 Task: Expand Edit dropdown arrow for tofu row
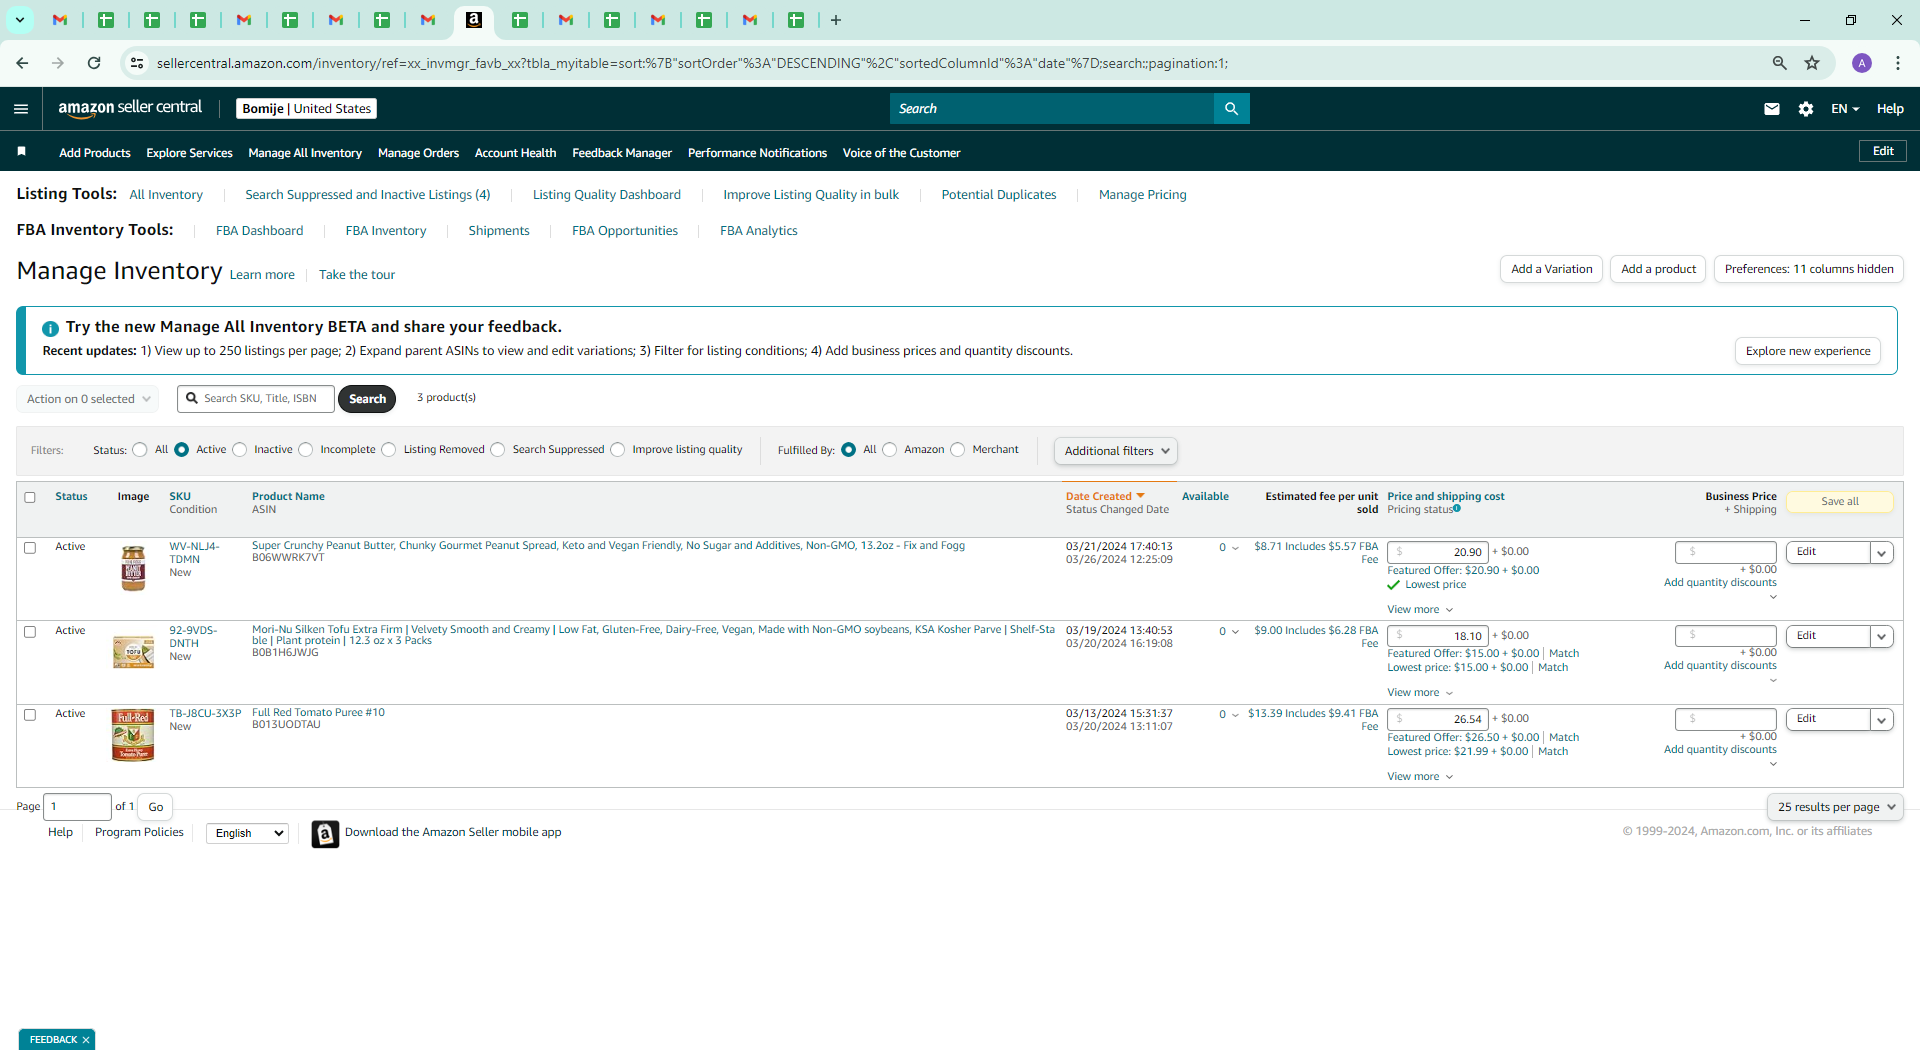click(x=1882, y=637)
